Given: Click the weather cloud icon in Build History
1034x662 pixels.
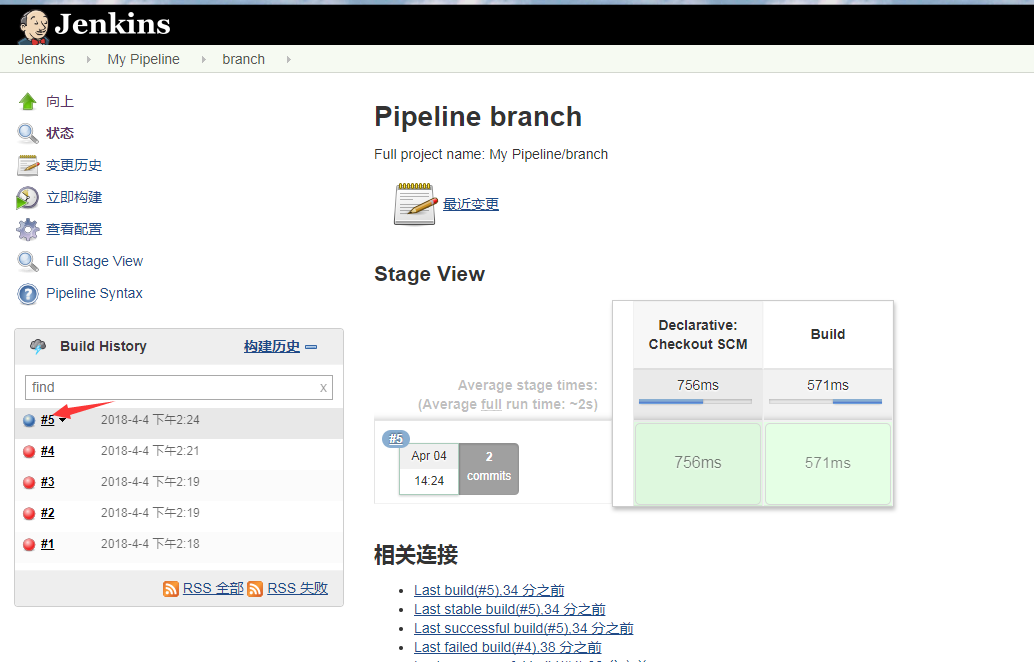Looking at the screenshot, I should (x=38, y=346).
